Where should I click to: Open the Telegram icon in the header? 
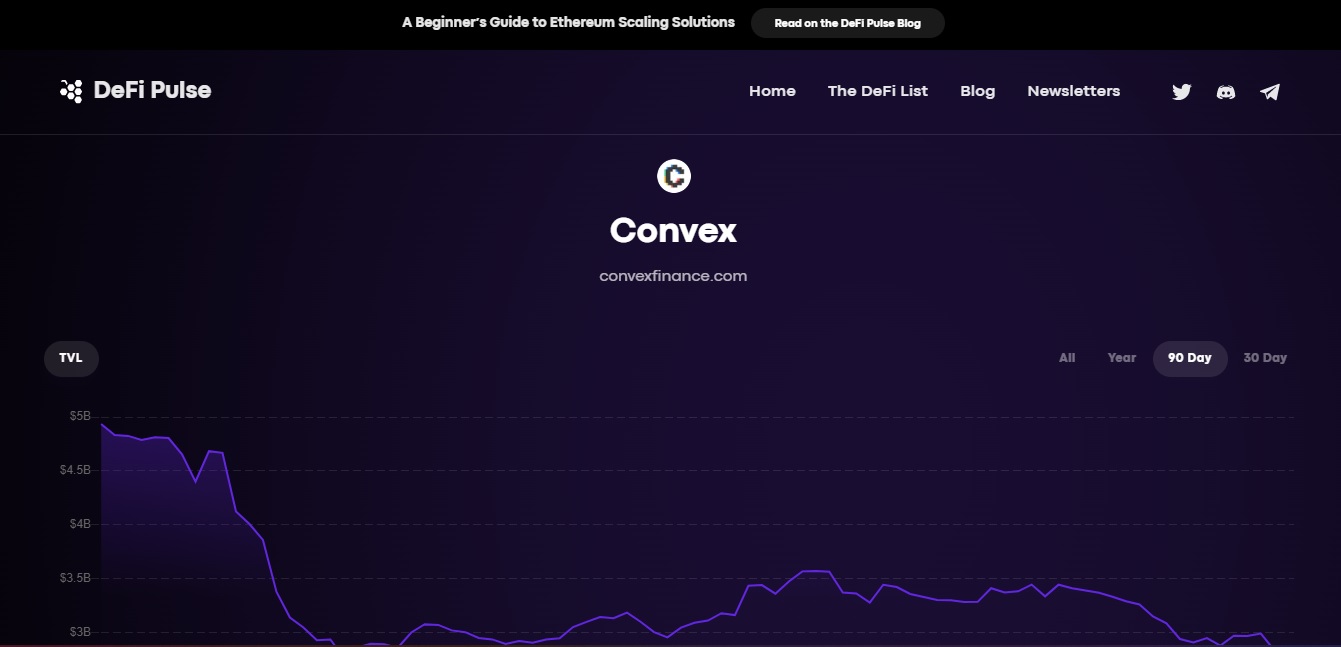(x=1270, y=91)
